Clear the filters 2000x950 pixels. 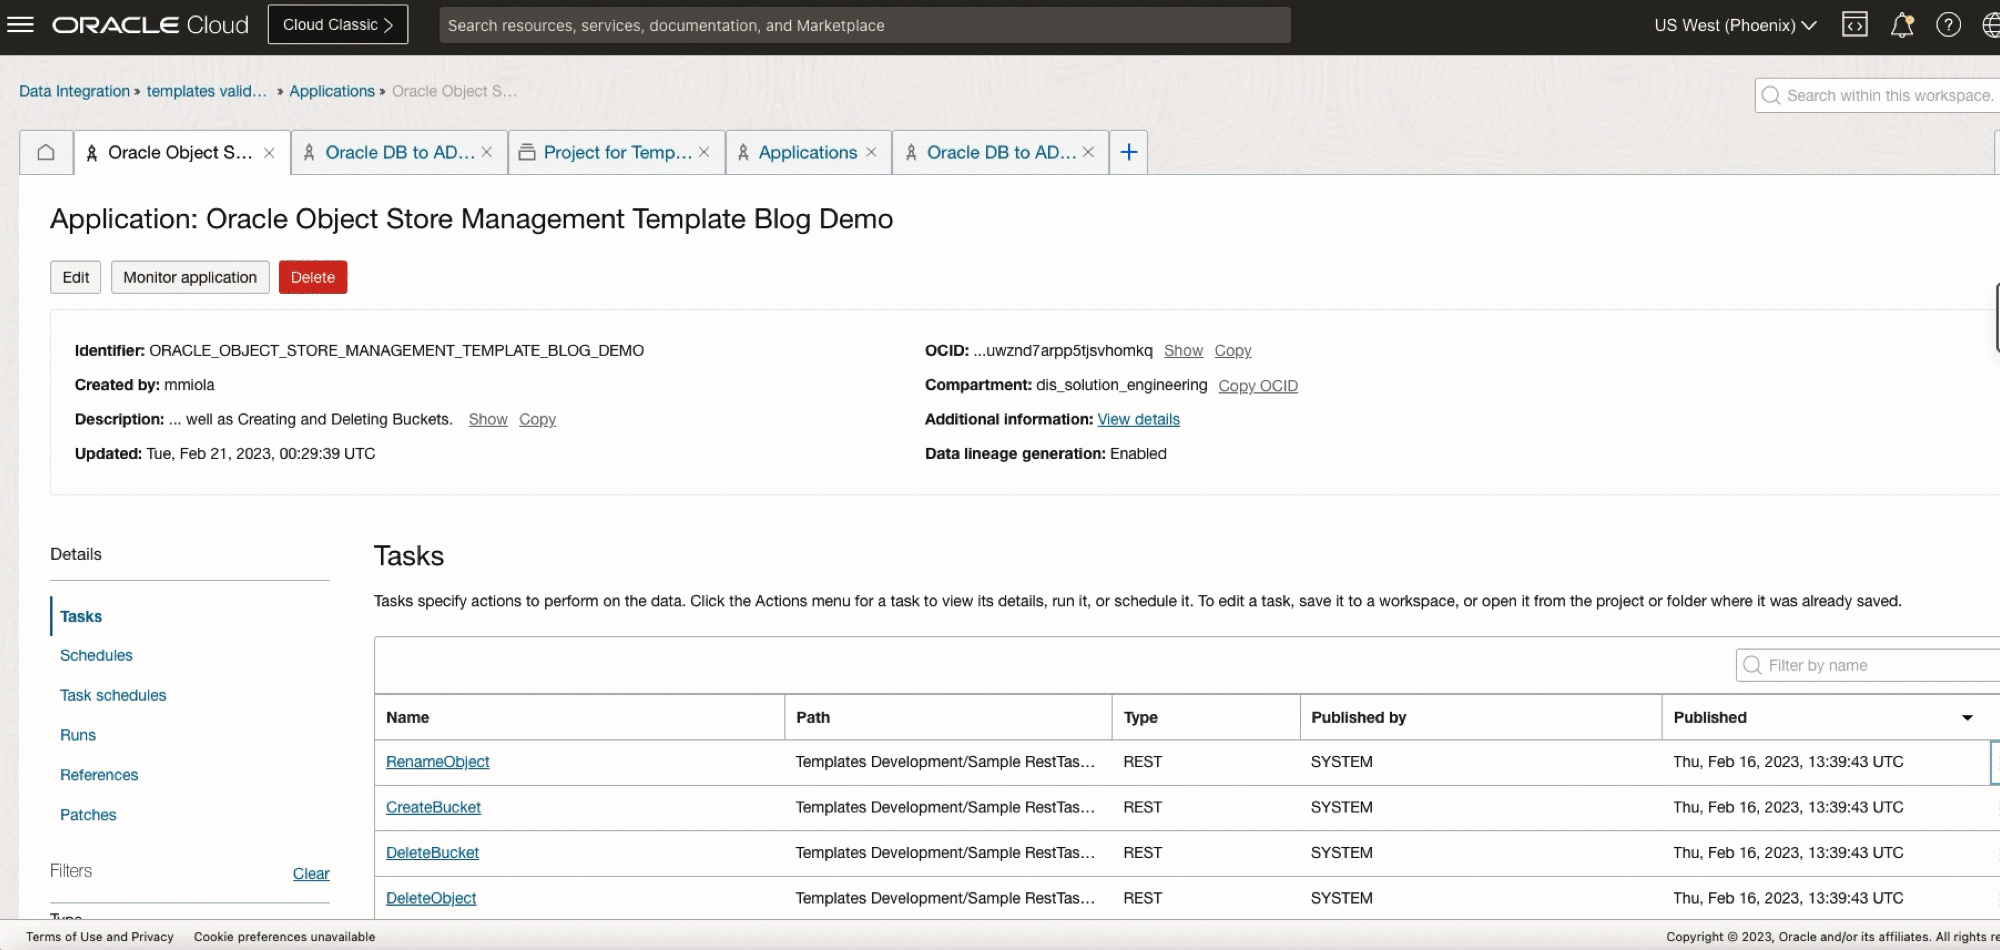[311, 874]
